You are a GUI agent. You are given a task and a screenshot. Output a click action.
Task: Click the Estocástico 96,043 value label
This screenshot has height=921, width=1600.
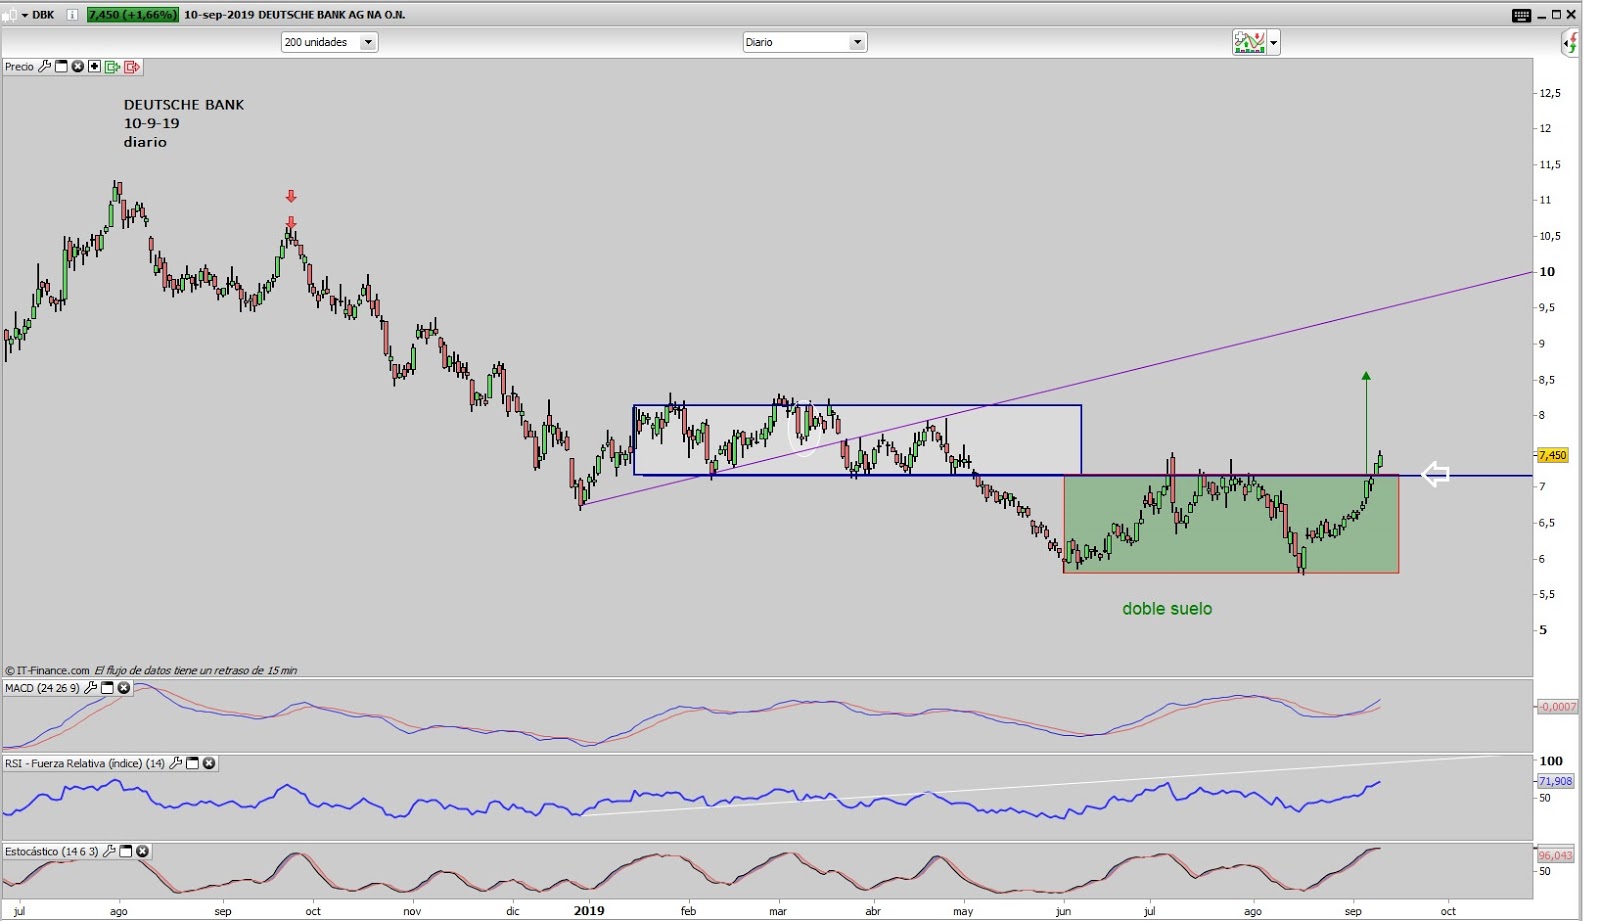(x=1555, y=855)
